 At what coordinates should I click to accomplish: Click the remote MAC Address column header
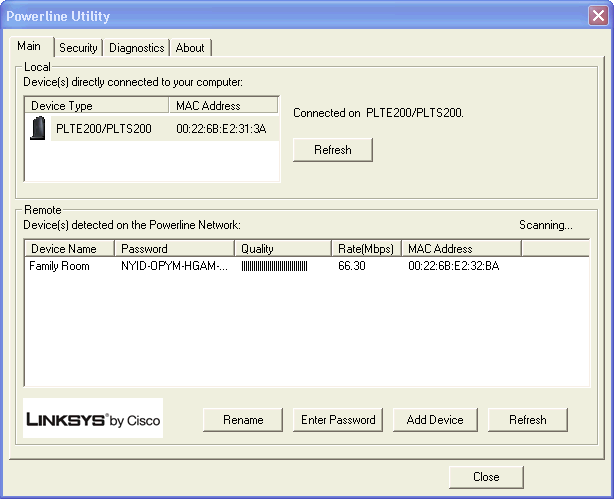[460, 248]
